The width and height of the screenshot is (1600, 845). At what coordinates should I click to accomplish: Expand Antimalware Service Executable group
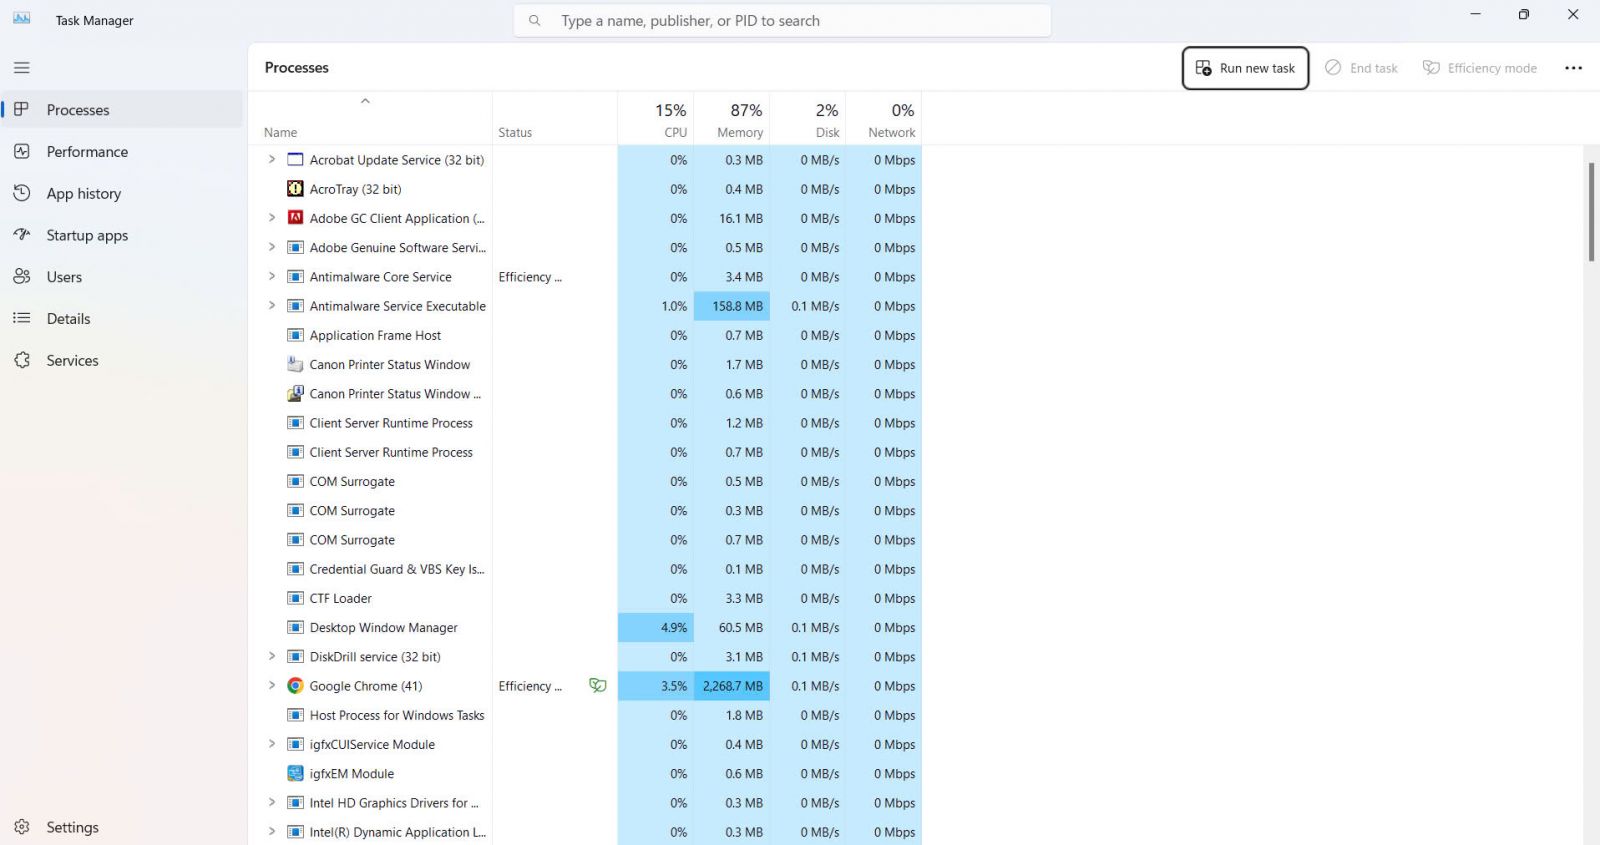click(271, 306)
